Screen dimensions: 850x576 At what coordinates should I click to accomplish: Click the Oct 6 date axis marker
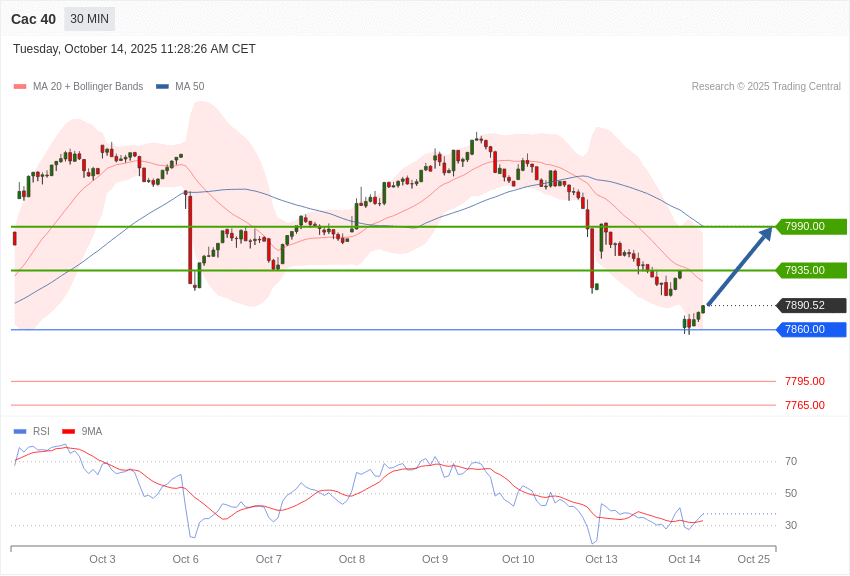coord(185,559)
